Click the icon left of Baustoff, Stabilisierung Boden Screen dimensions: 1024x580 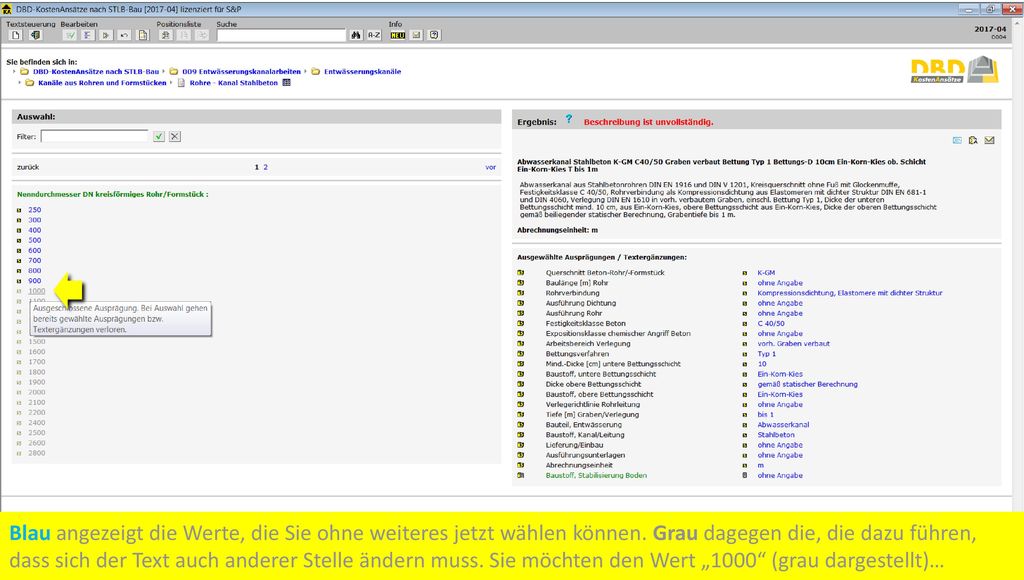point(520,475)
